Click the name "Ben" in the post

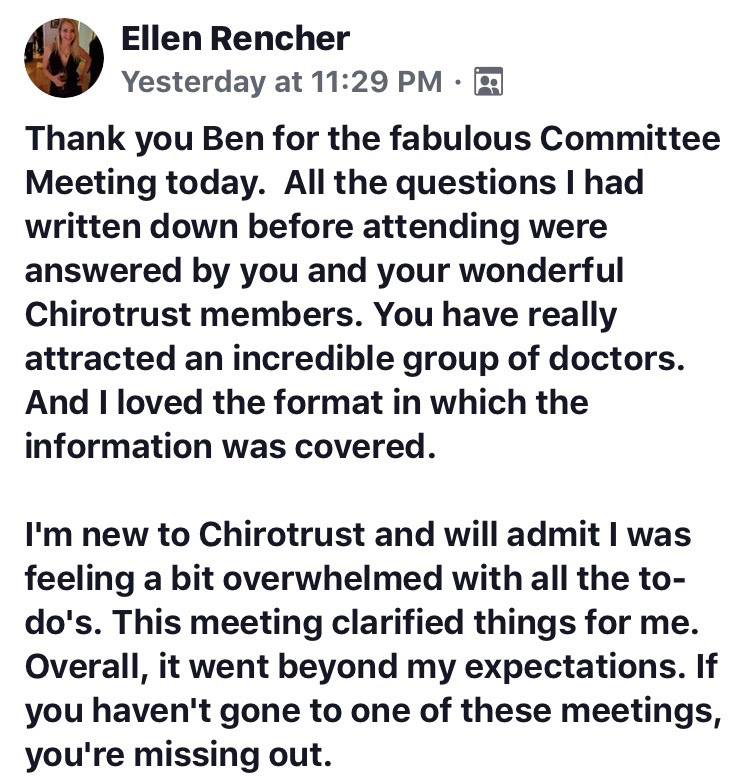[x=233, y=138]
